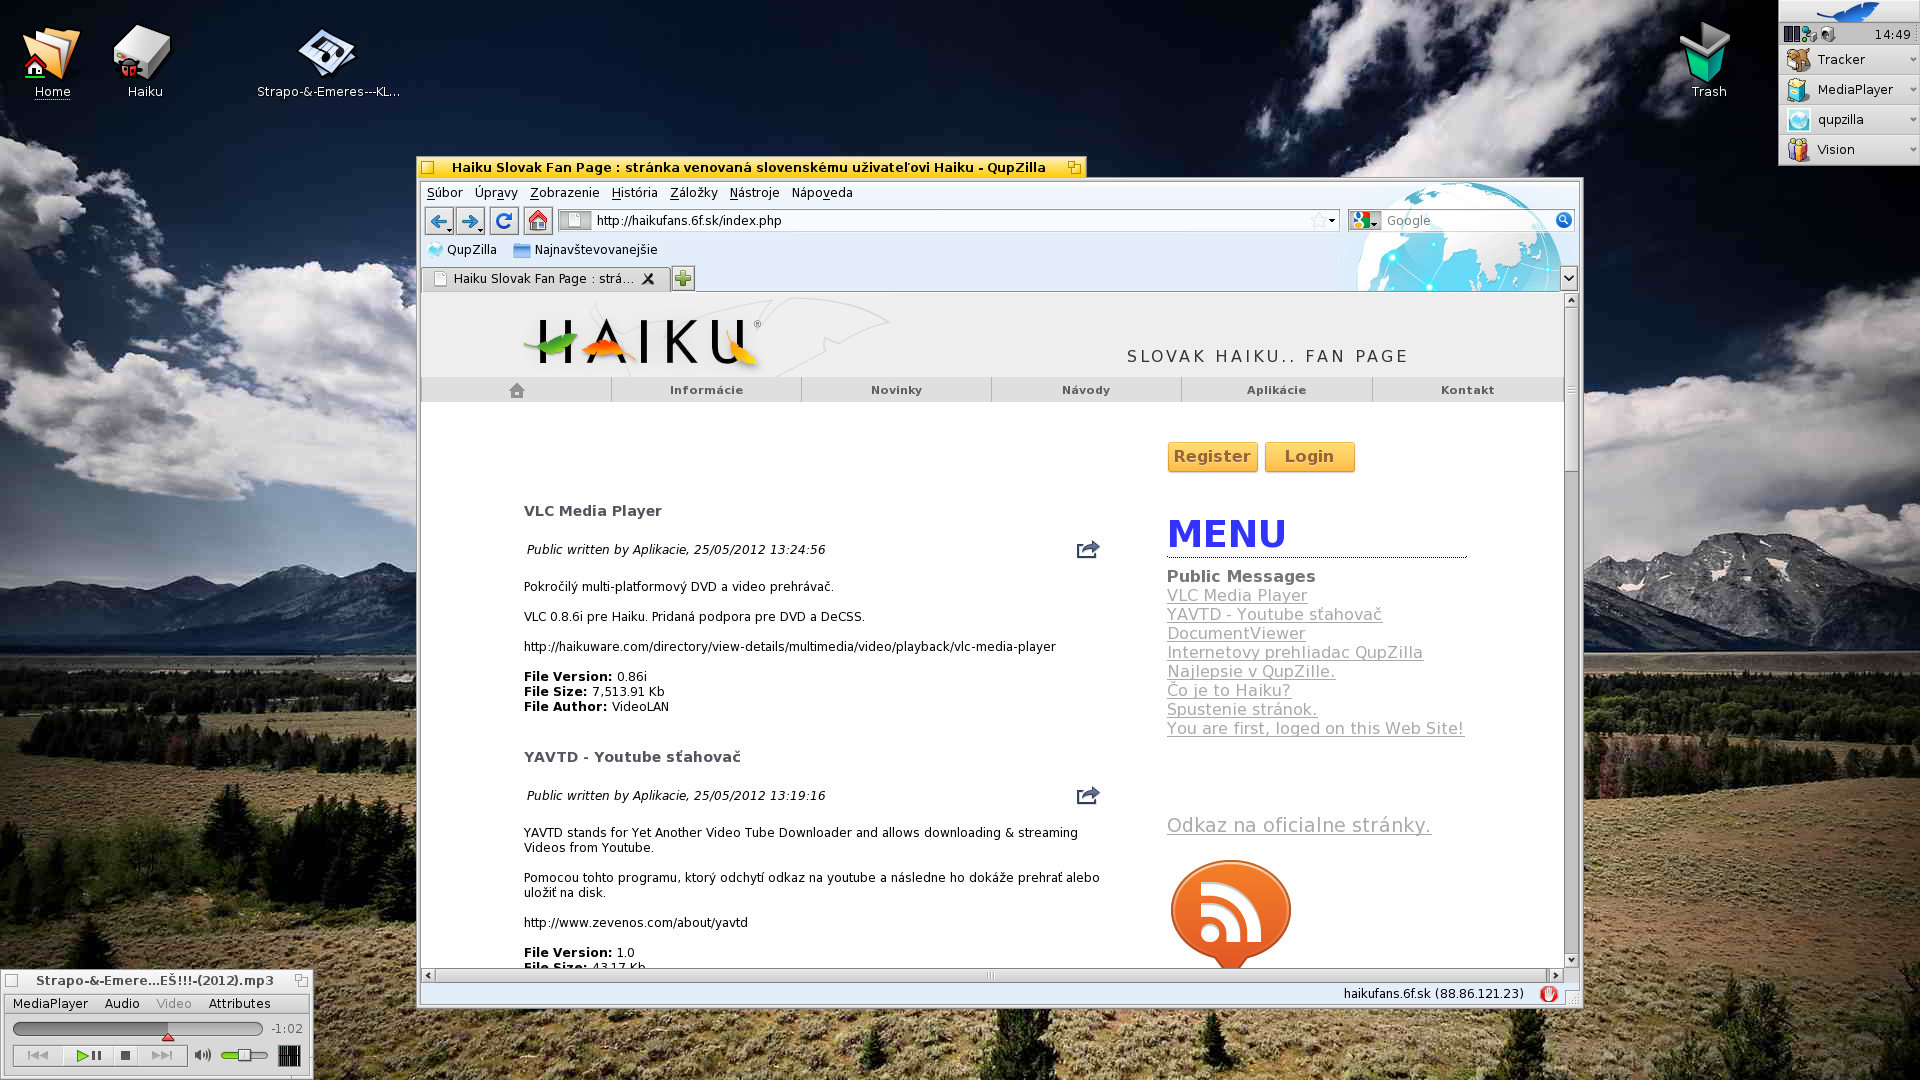Image resolution: width=1920 pixels, height=1080 pixels.
Task: Open the Attributes menu in MediaPlayer
Action: click(239, 1004)
